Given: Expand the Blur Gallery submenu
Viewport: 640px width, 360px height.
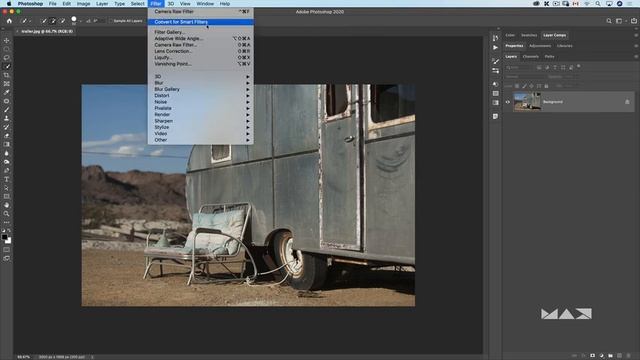Looking at the screenshot, I should pyautogui.click(x=200, y=89).
